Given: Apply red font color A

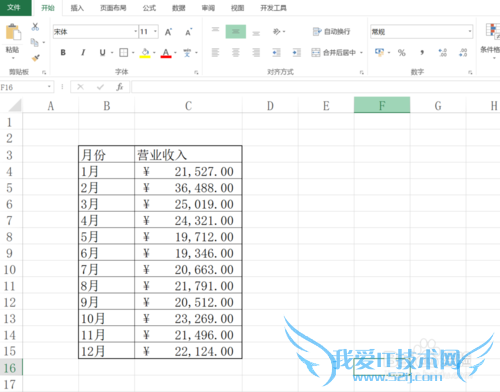Looking at the screenshot, I should 166,53.
